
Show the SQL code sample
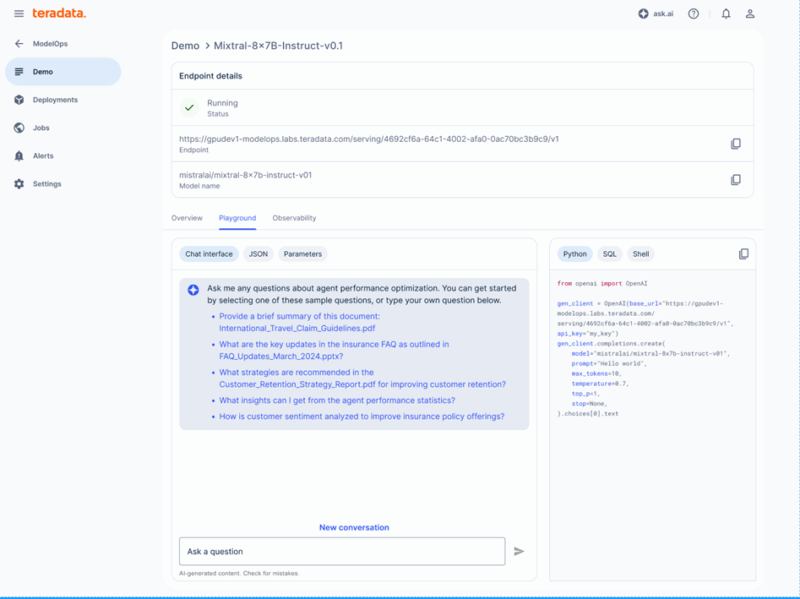pyautogui.click(x=609, y=254)
